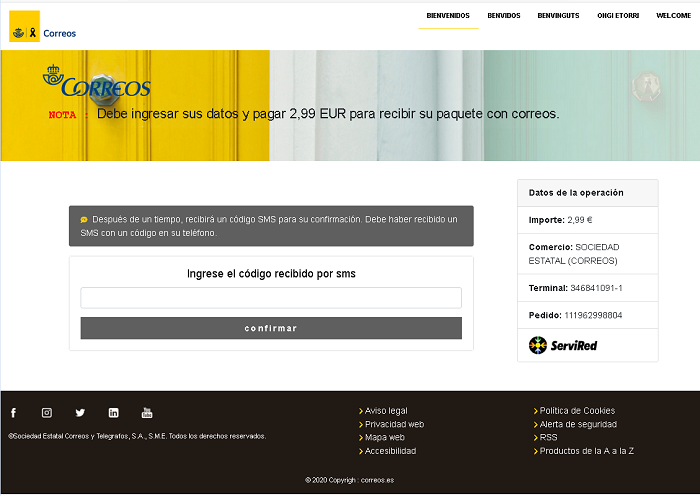The width and height of the screenshot is (700, 496).
Task: Open the Facebook icon in footer
Action: (13, 413)
